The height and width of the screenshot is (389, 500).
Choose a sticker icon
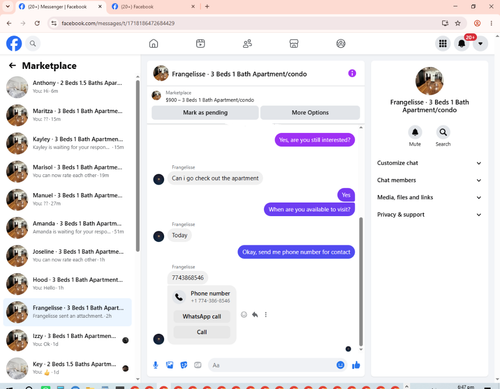pyautogui.click(x=184, y=365)
